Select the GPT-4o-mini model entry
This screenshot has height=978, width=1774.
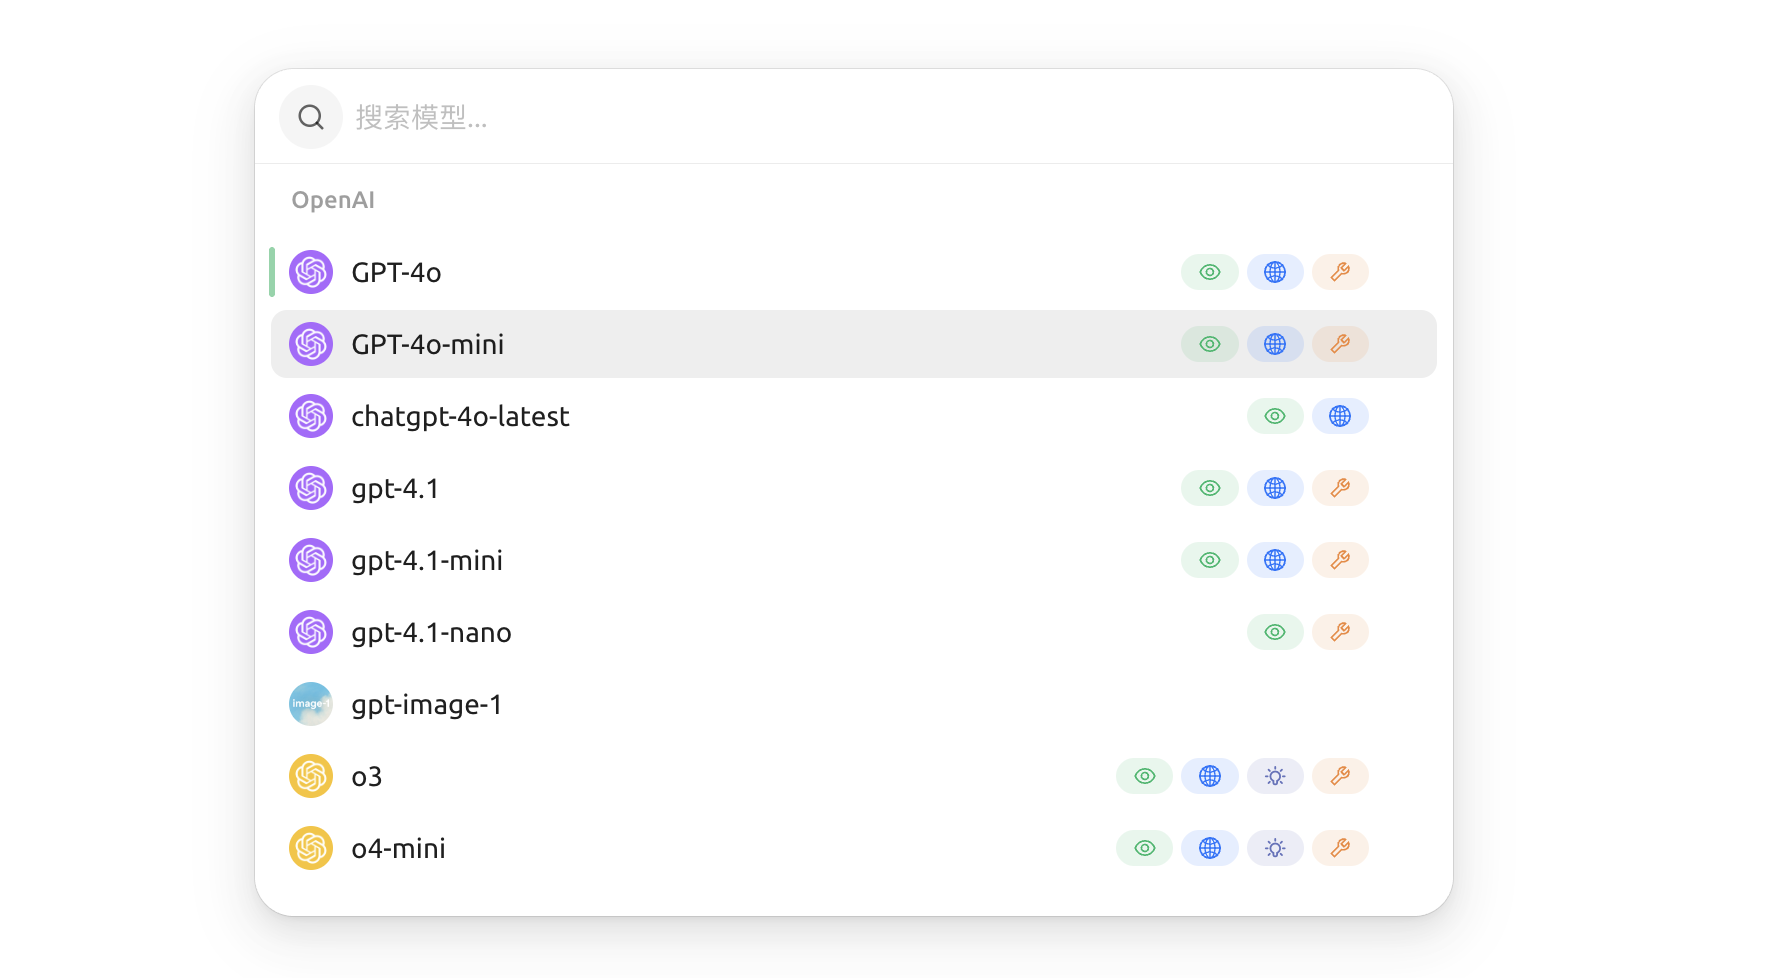700,343
